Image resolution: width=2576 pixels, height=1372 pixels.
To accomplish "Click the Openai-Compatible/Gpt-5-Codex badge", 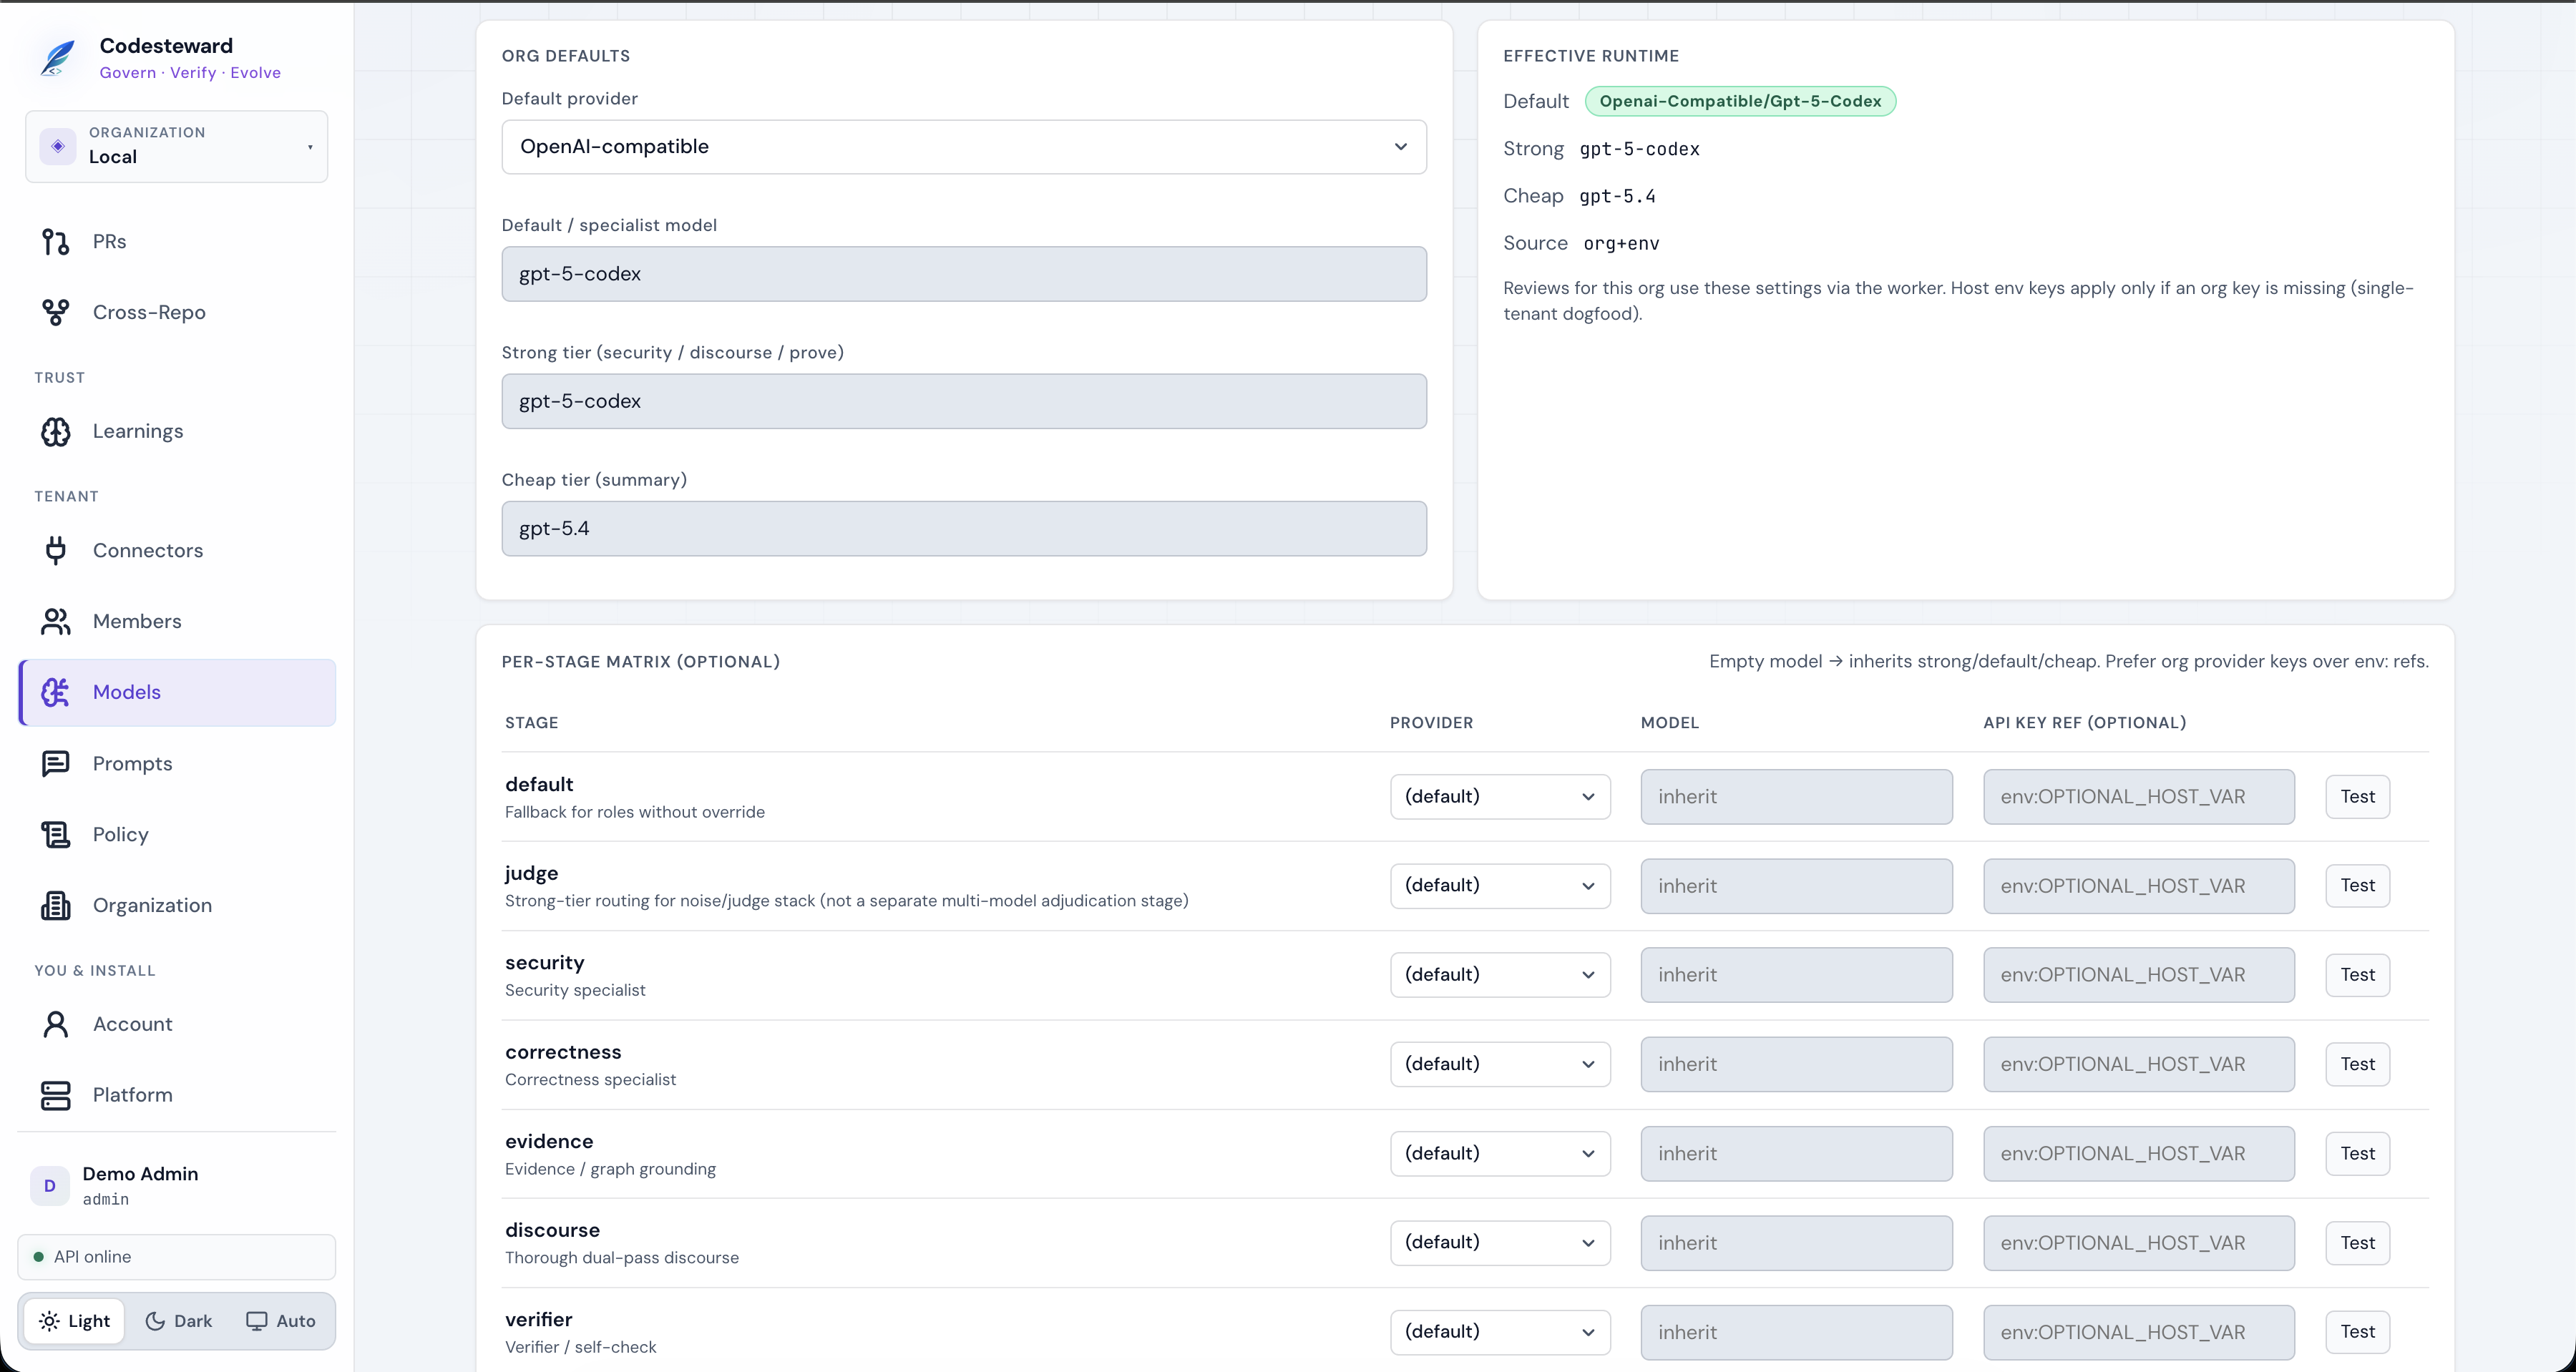I will click(x=1740, y=101).
